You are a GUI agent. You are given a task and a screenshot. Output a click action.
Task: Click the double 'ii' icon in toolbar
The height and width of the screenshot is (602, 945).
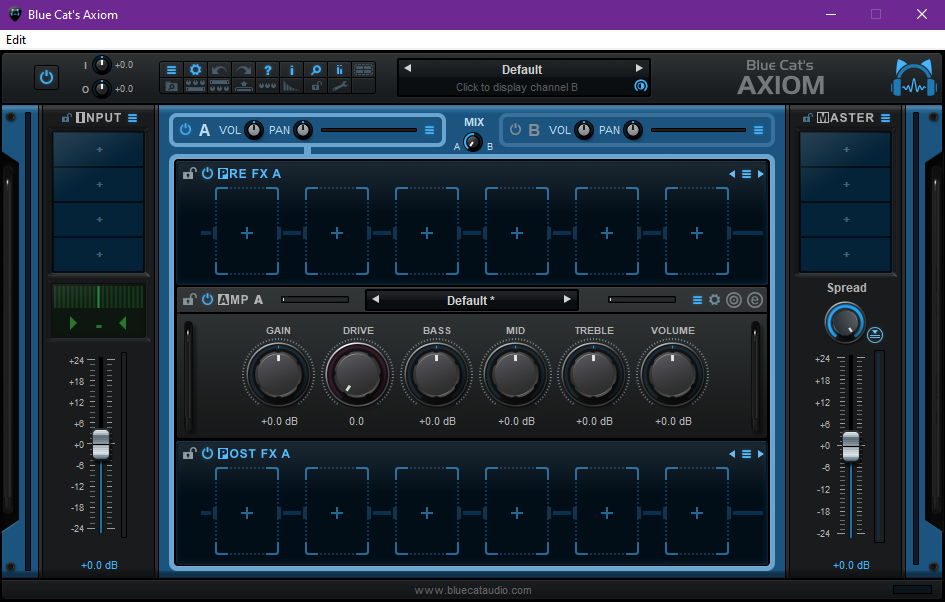coord(339,70)
